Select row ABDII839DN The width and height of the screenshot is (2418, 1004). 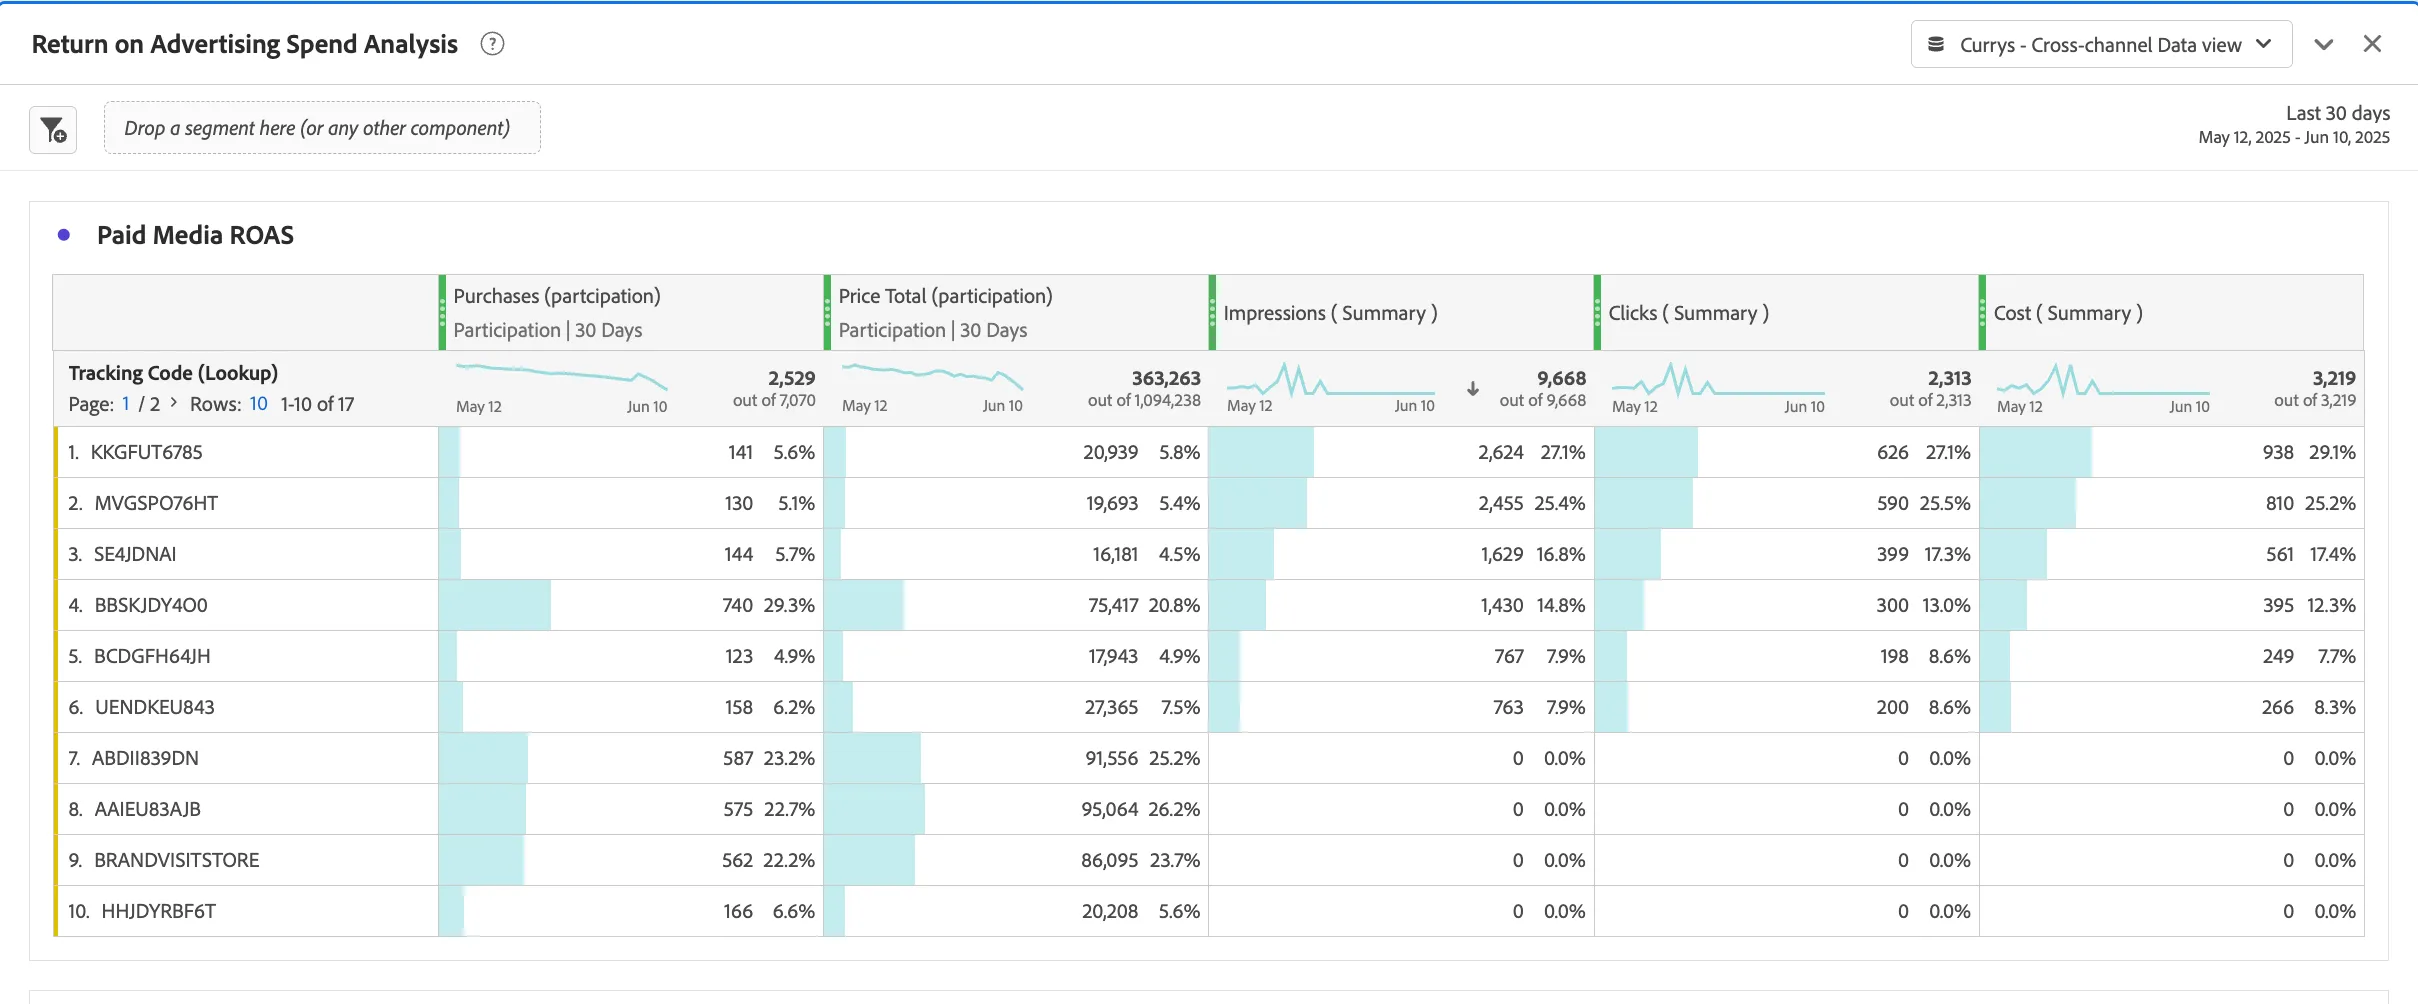[x=1209, y=758]
